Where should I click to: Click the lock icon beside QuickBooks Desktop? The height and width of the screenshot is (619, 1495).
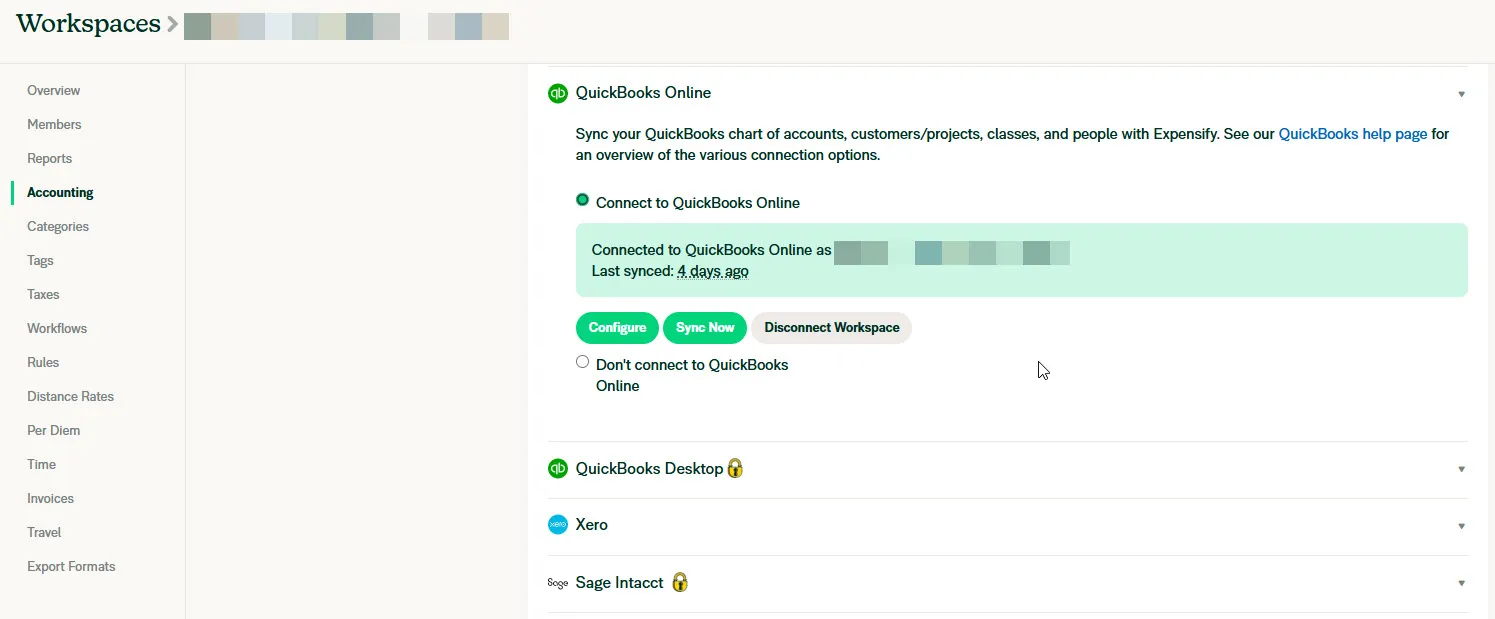735,468
